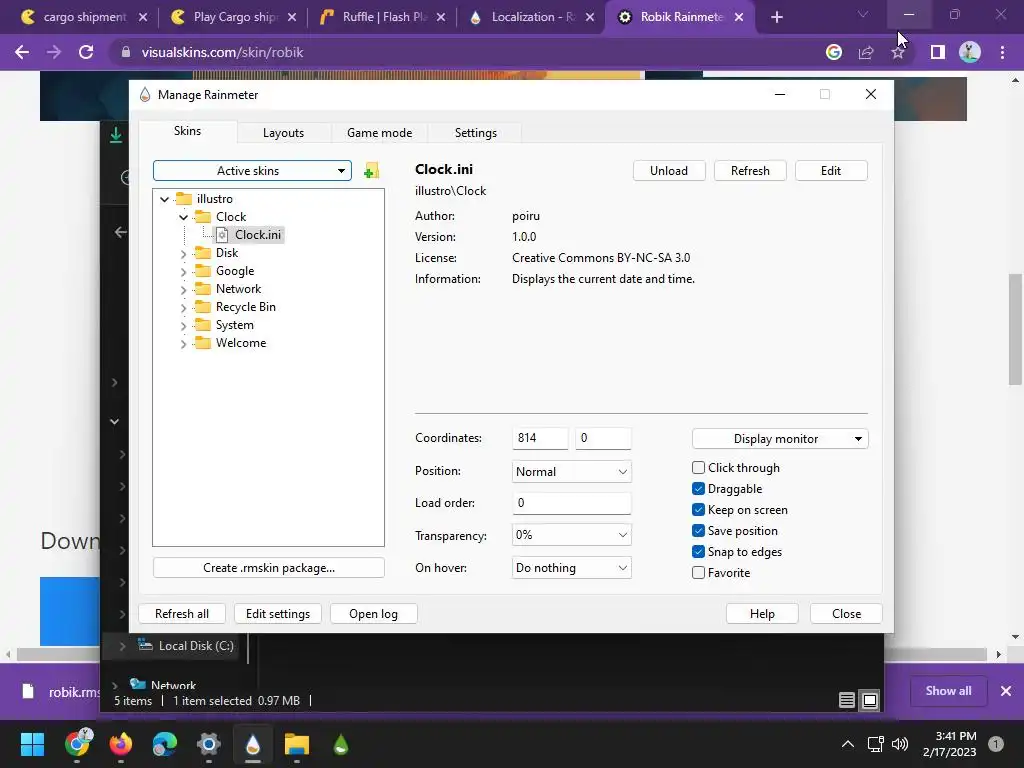Switch to Localization browser tab
Image resolution: width=1024 pixels, height=768 pixels.
(532, 17)
